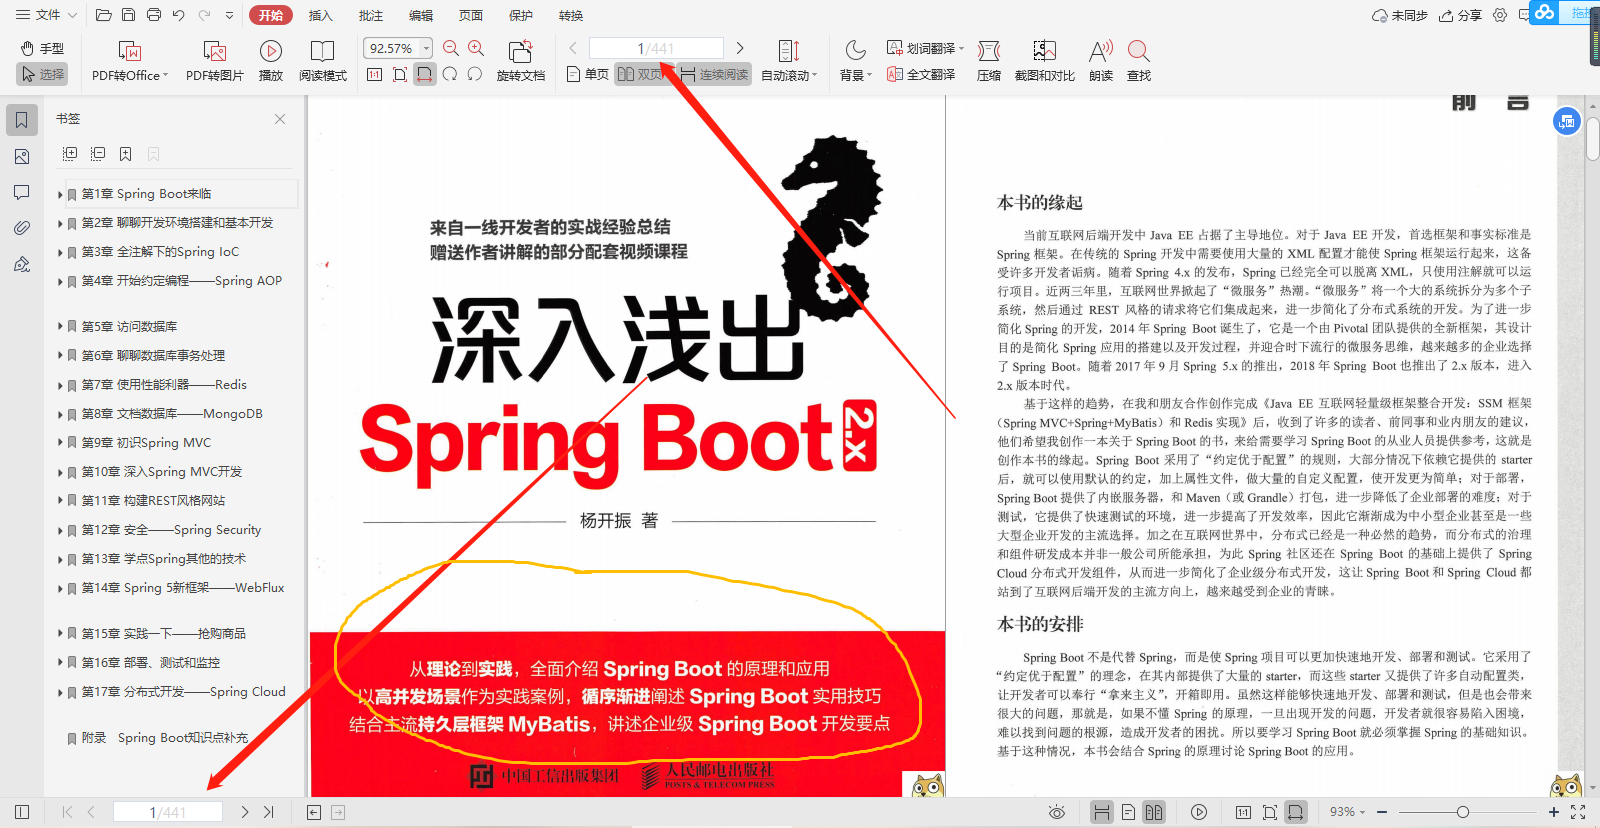Jump to last page in status bar
1600x828 pixels.
tap(268, 812)
